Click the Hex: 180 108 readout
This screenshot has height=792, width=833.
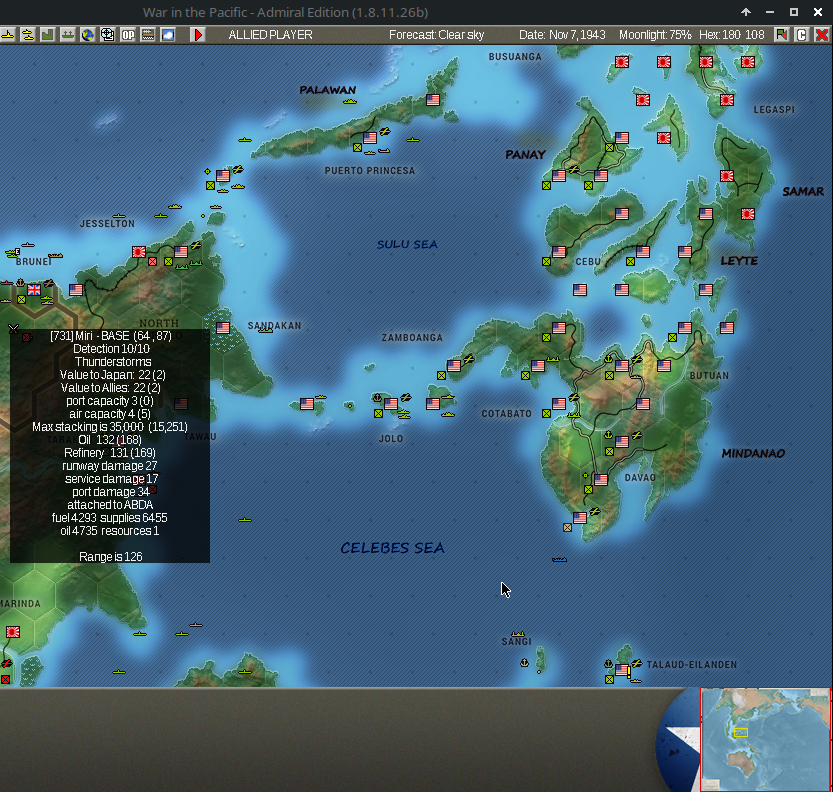coord(732,35)
